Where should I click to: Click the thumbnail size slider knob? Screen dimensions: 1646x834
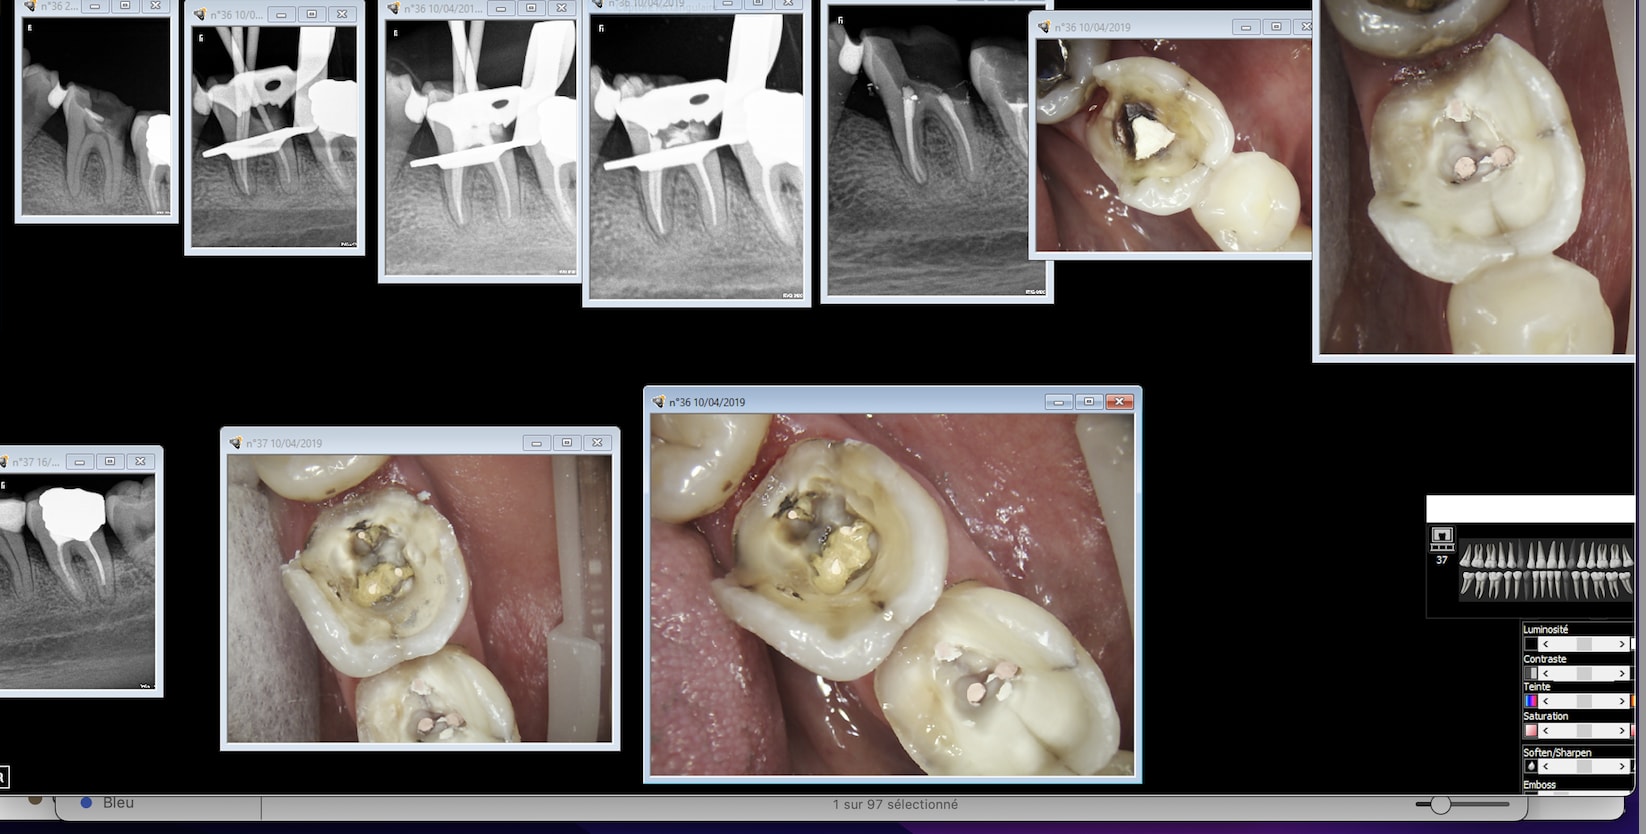point(1440,804)
